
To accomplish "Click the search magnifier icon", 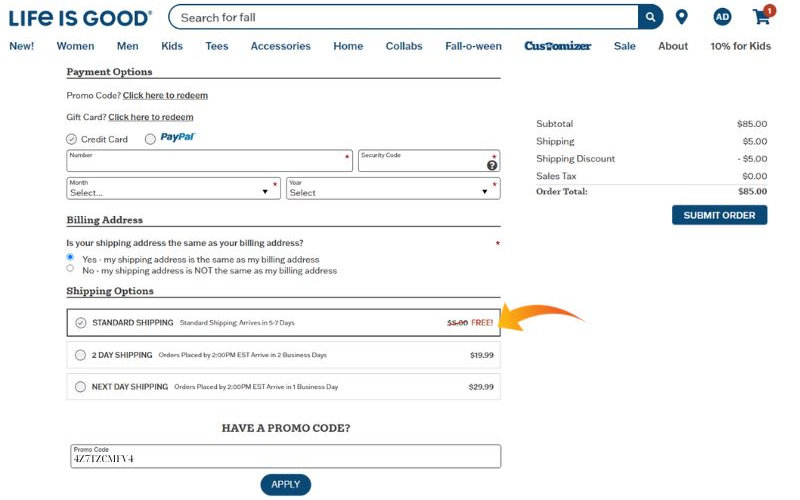I will pos(651,17).
